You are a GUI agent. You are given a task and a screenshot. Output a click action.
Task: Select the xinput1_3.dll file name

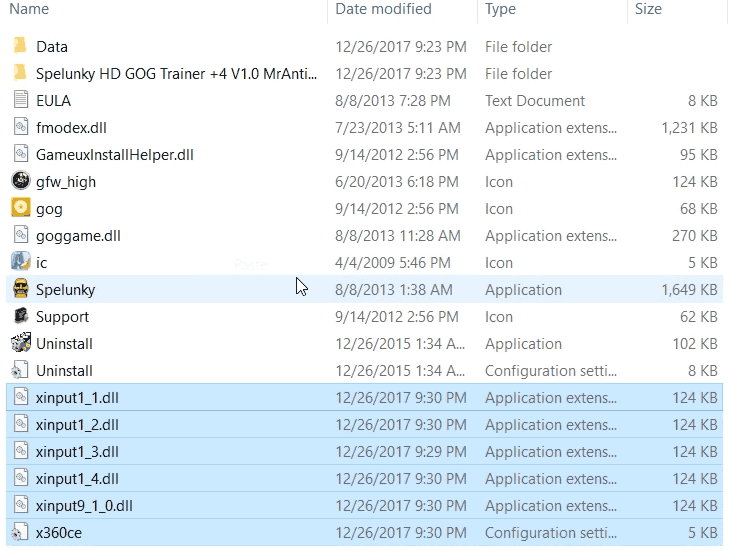point(77,452)
